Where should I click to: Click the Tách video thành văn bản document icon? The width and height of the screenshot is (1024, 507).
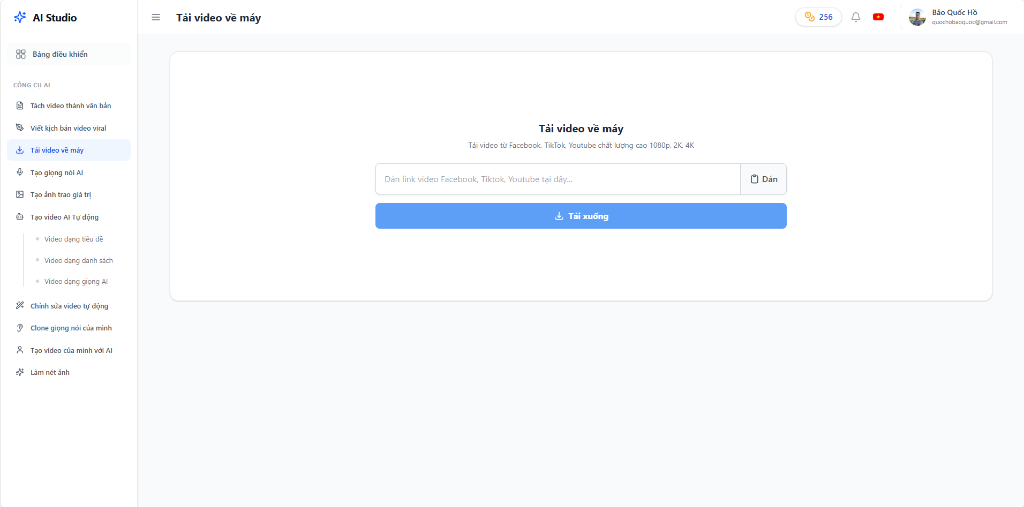point(20,105)
